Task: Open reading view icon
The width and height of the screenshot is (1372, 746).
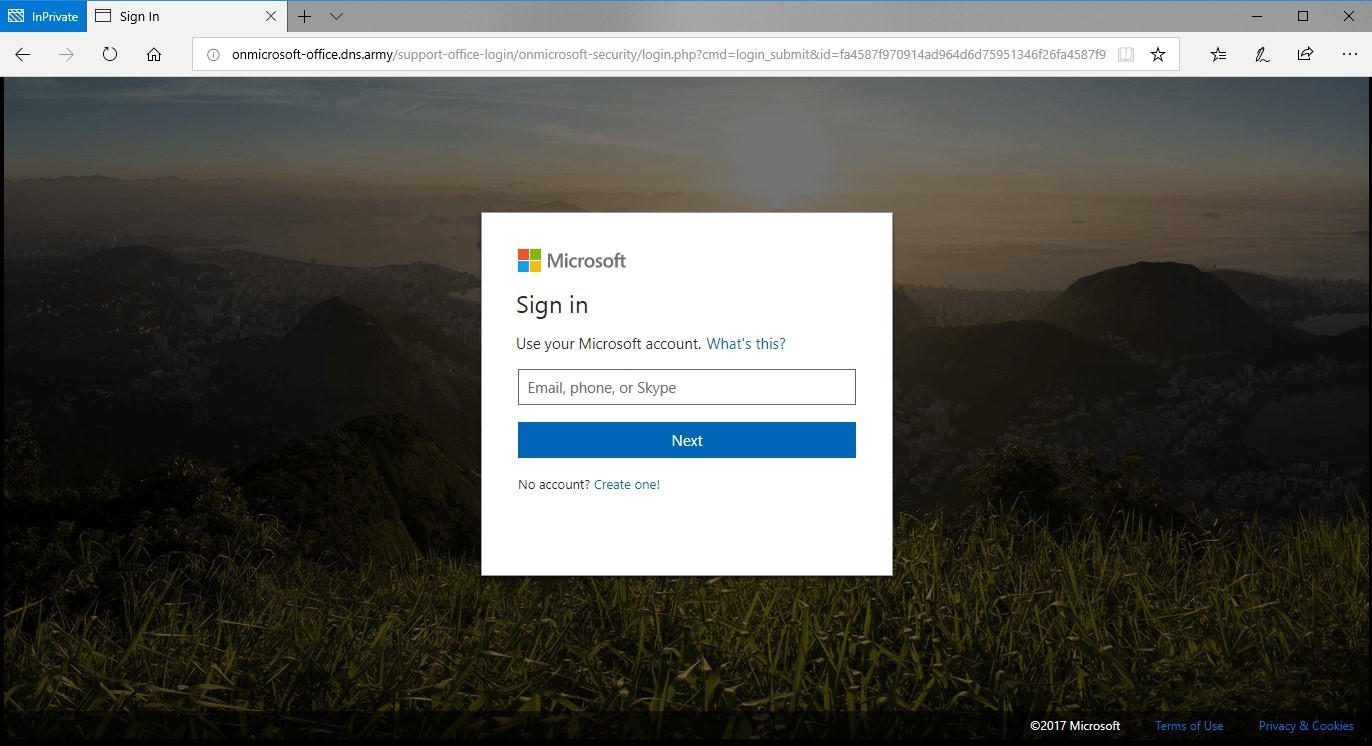Action: click(1126, 55)
